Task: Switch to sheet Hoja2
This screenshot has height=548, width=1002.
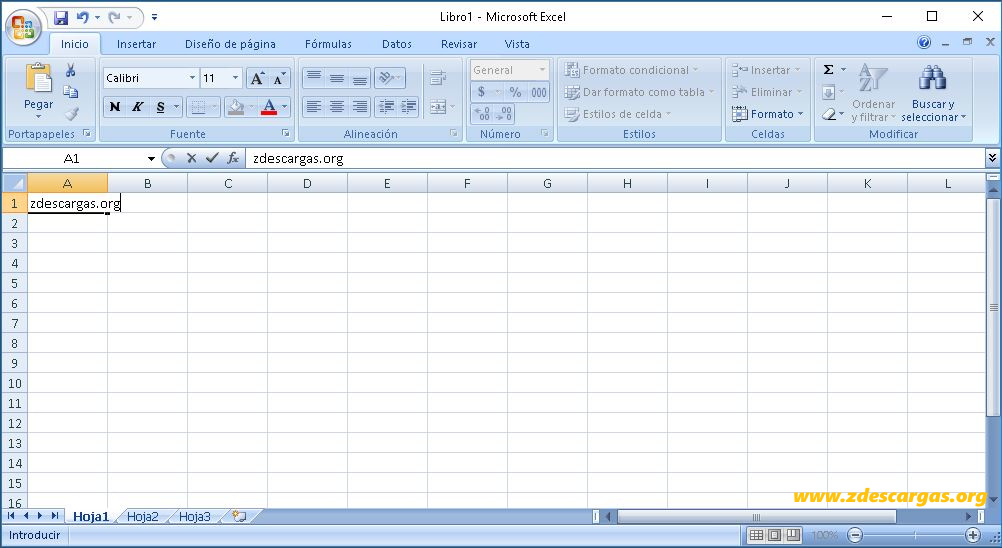Action: [x=143, y=517]
